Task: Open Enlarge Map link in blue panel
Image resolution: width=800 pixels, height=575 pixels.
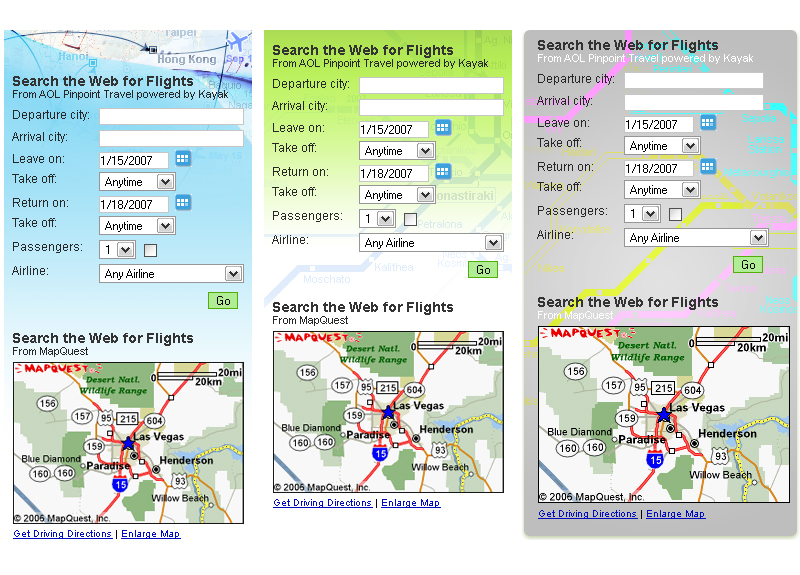Action: (x=151, y=534)
